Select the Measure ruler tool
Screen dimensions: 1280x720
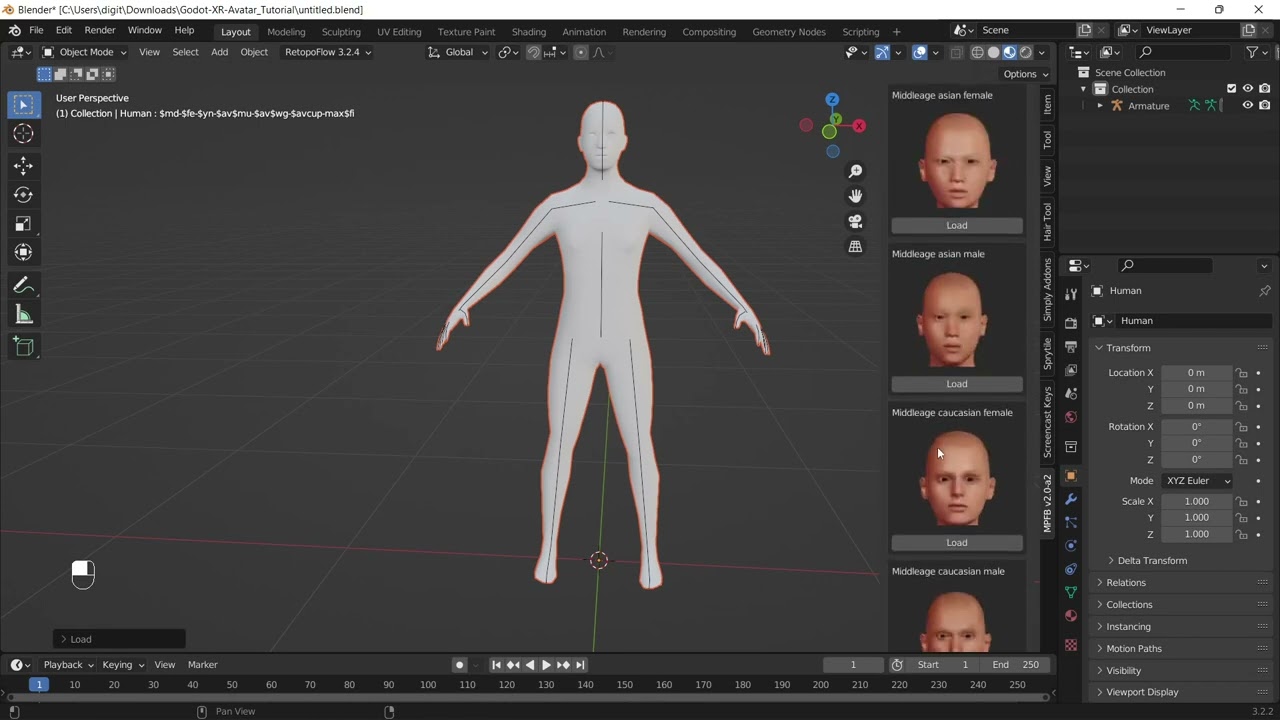24,316
